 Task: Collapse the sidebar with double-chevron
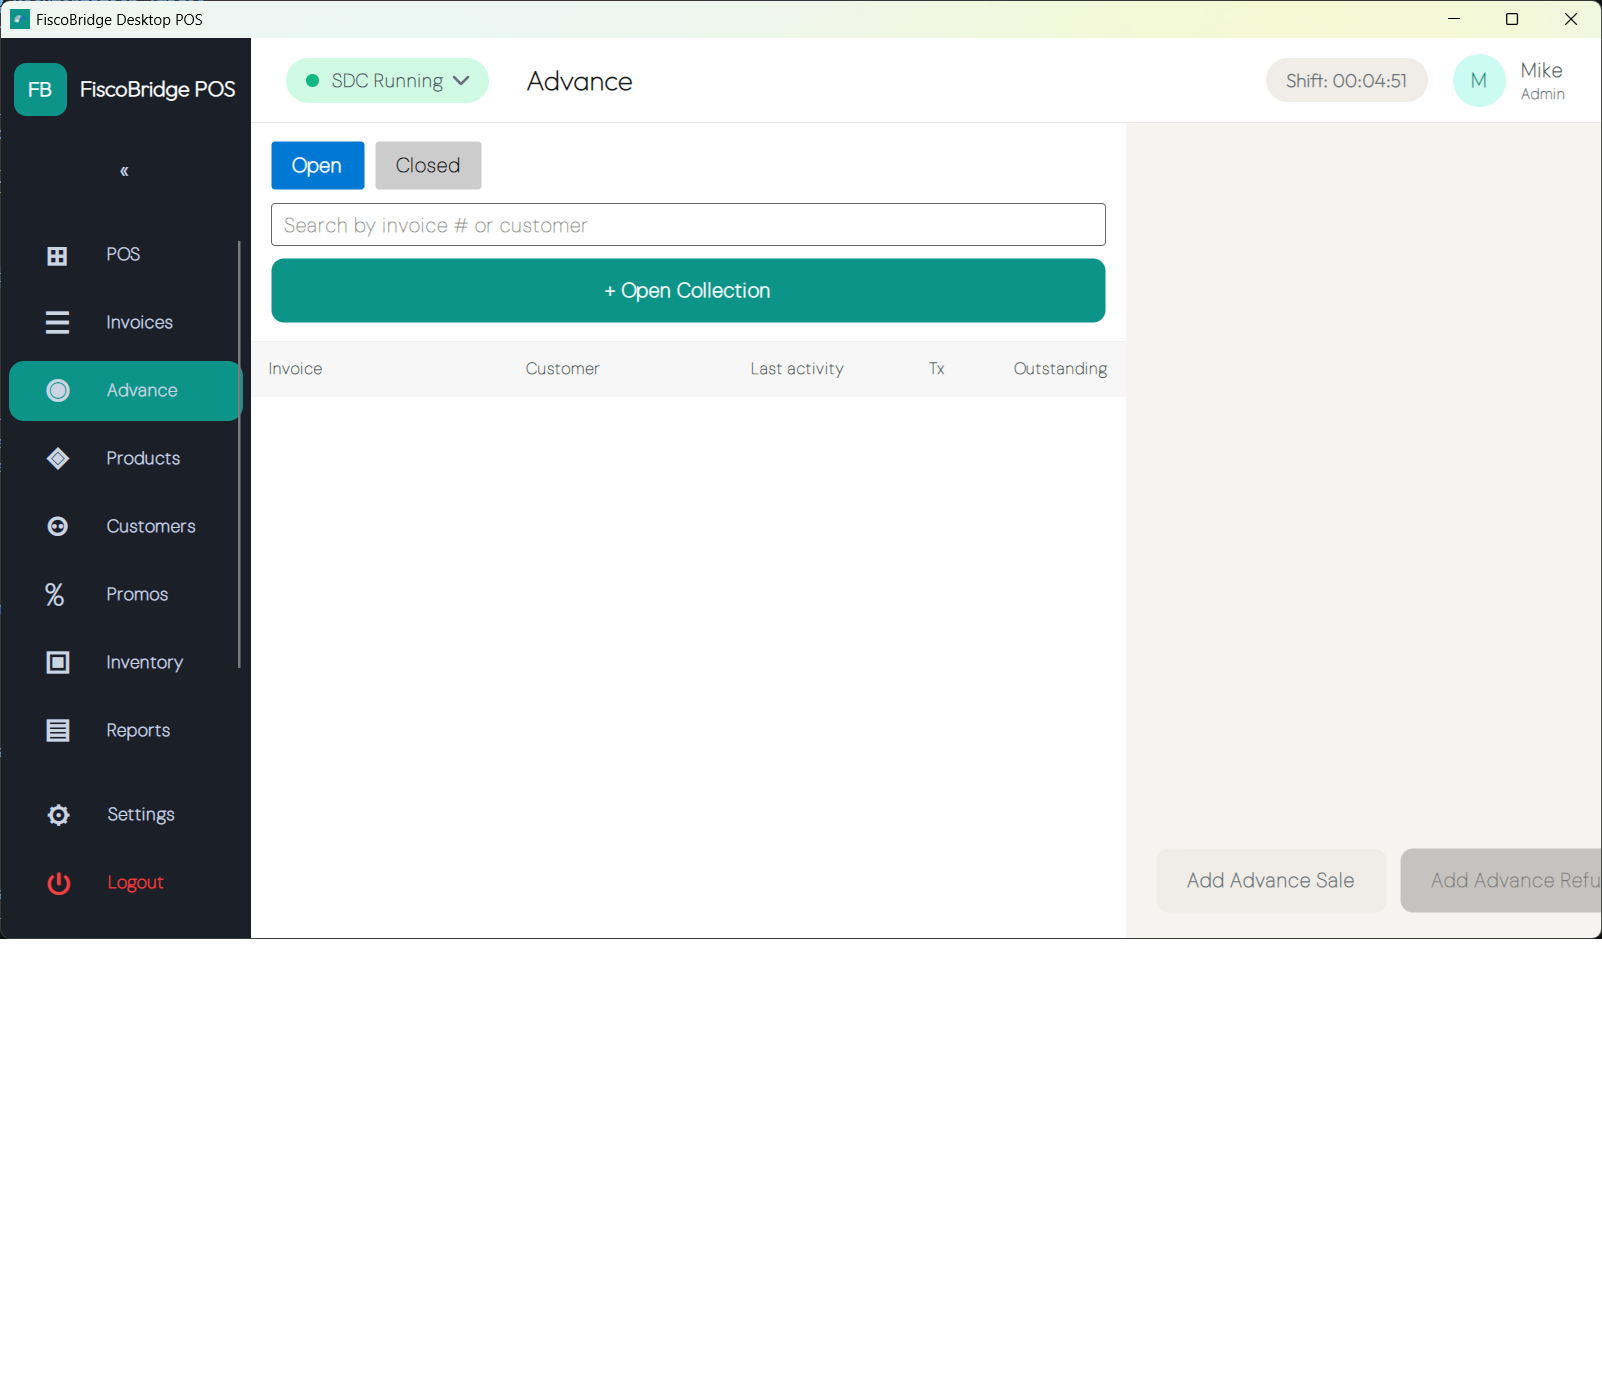(124, 171)
